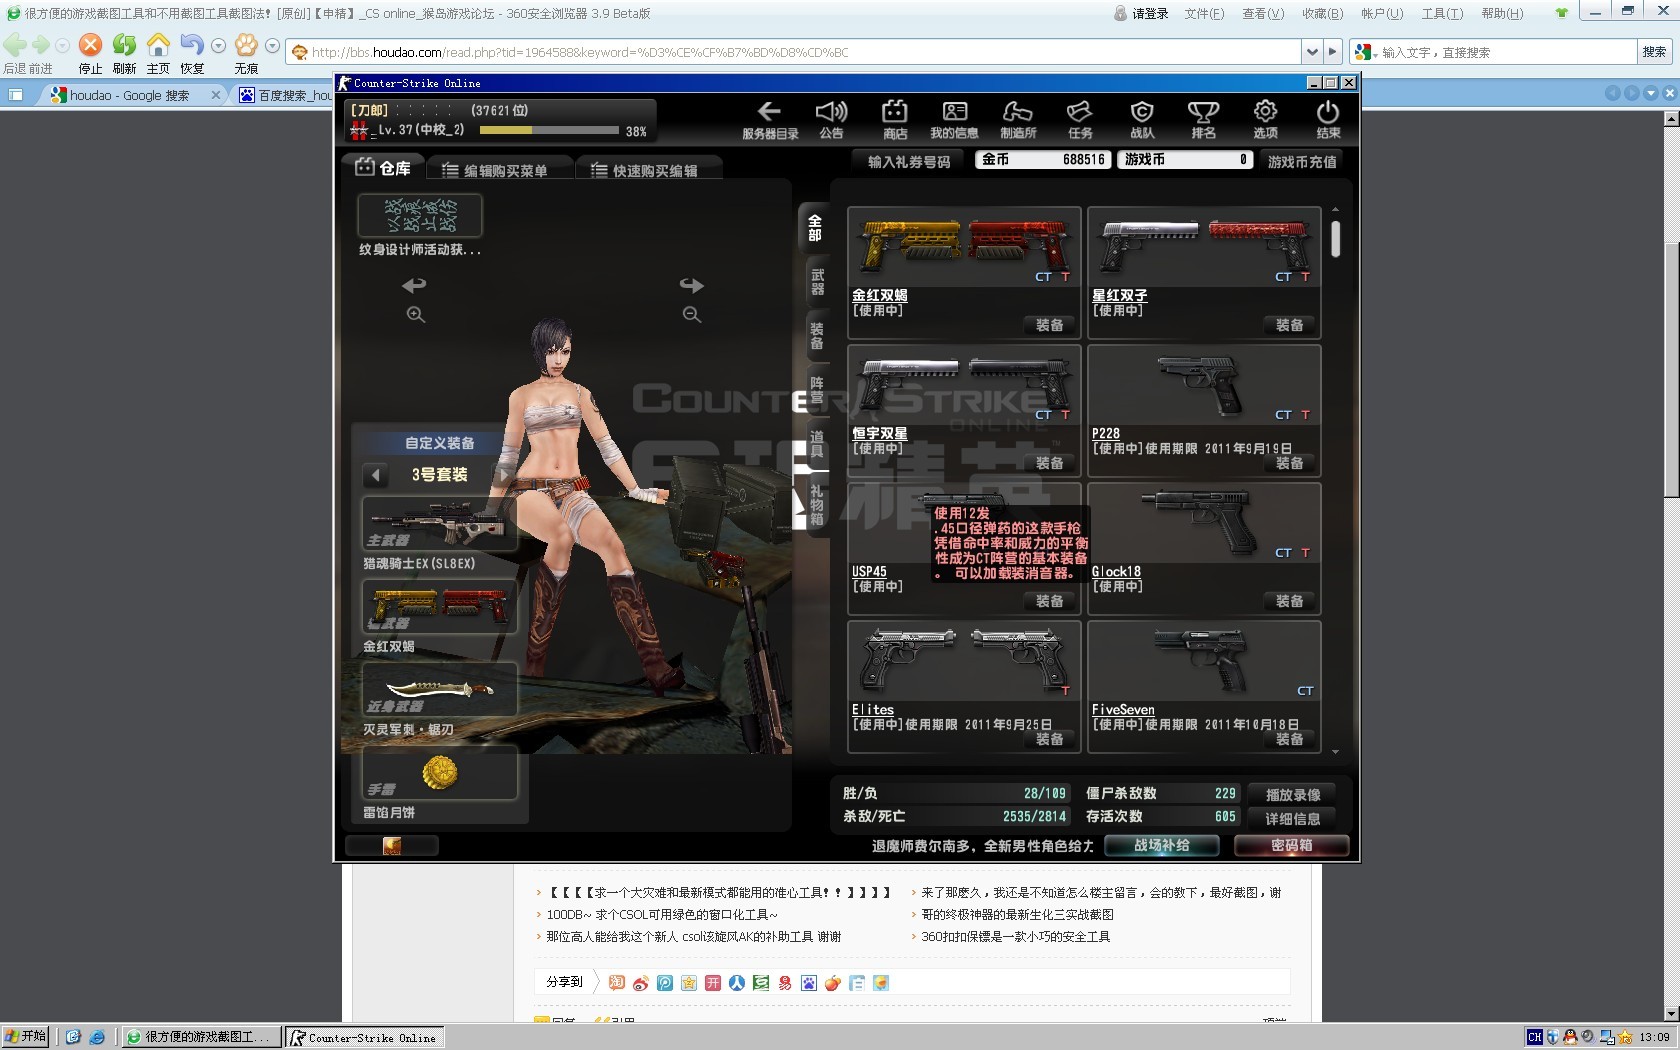Select the 装备 equipment side tab
Image resolution: width=1680 pixels, height=1050 pixels.
[x=817, y=336]
